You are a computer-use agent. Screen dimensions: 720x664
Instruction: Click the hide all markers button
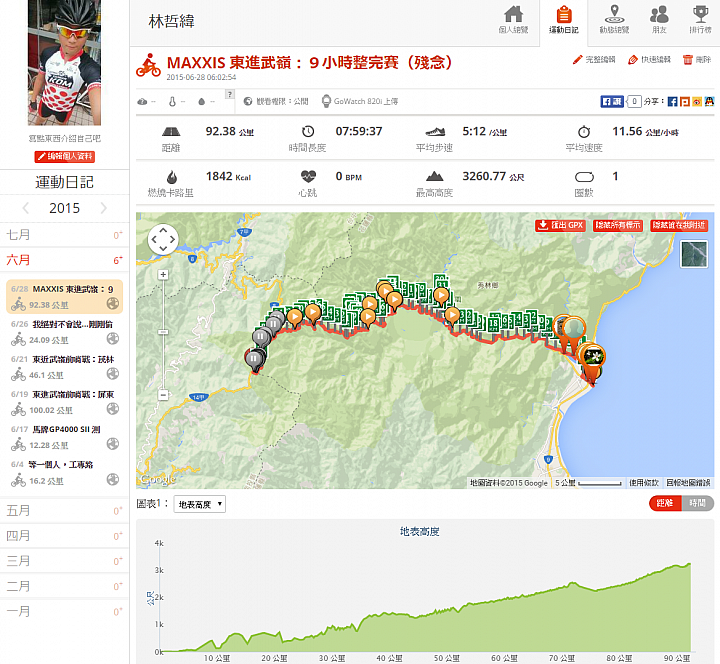[618, 225]
